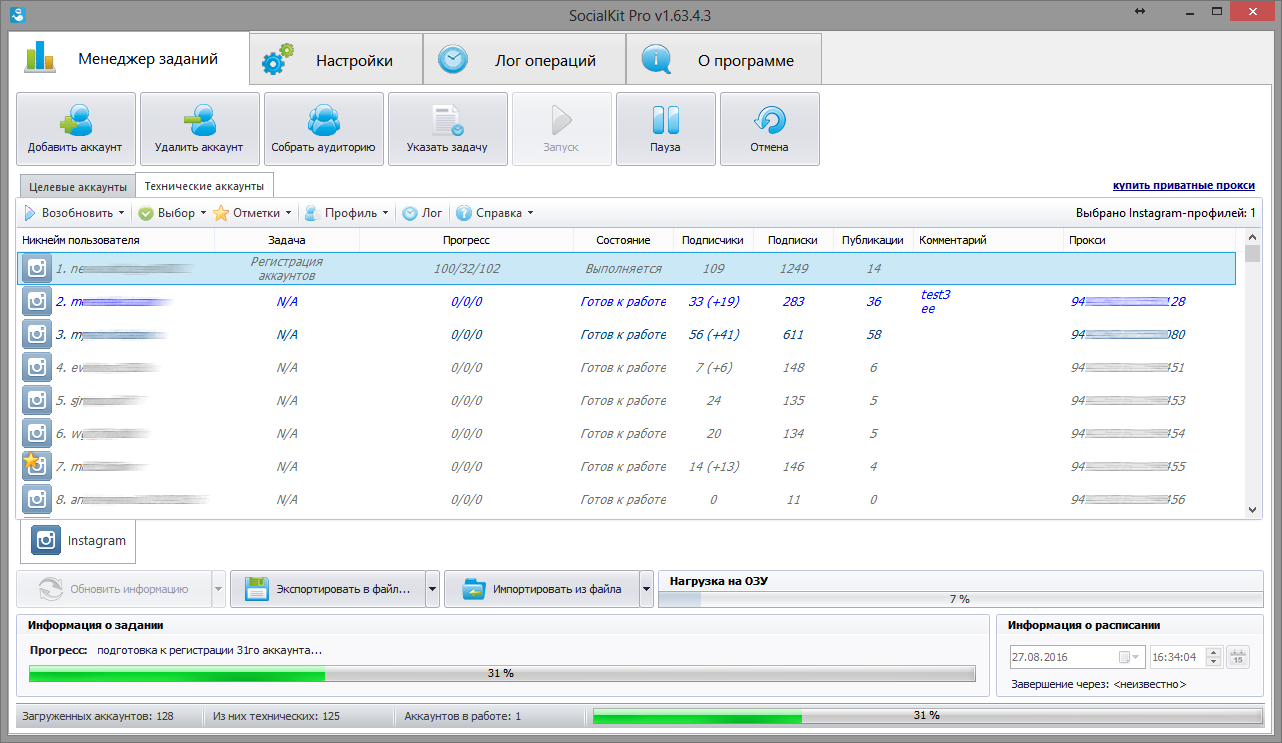
Task: Click Указать задачу button
Action: tap(447, 129)
